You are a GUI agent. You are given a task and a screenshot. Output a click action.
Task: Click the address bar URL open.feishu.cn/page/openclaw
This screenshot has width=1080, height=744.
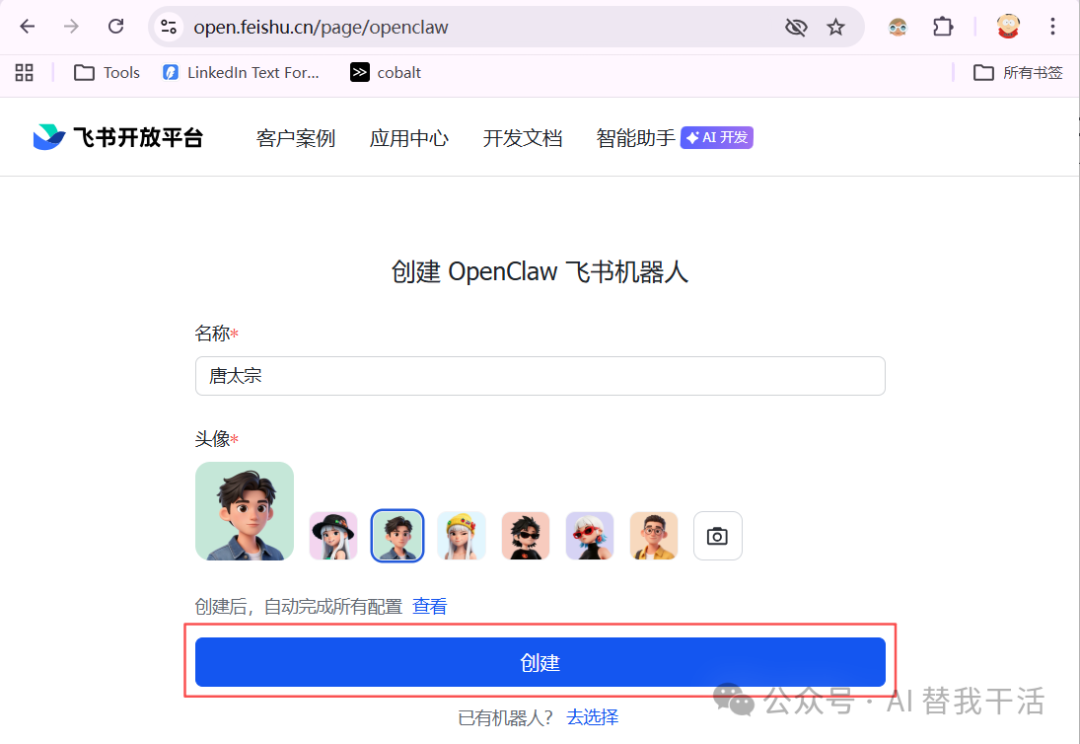(321, 28)
